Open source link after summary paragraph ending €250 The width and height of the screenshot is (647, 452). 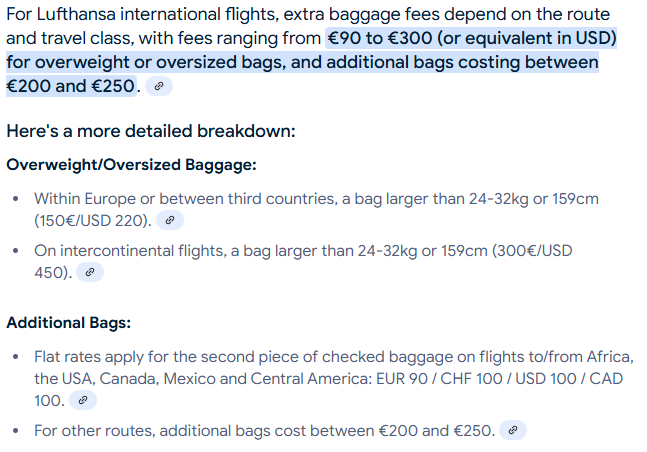click(159, 86)
